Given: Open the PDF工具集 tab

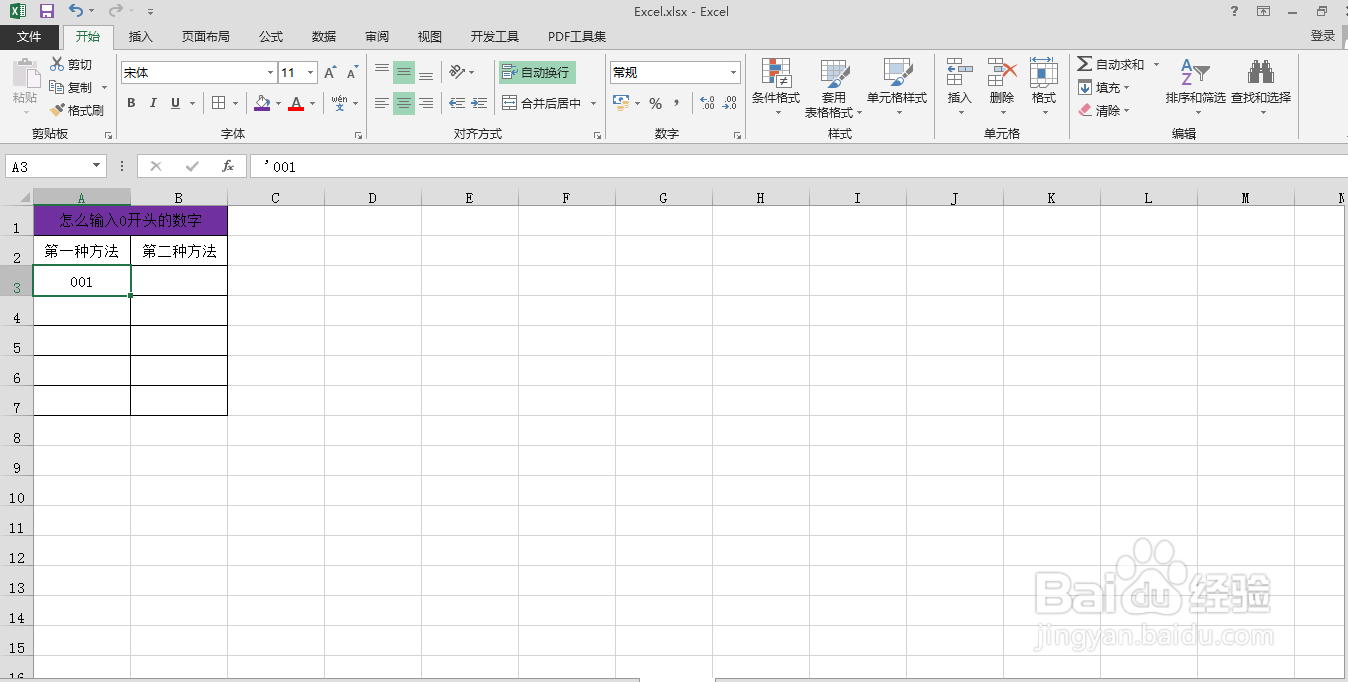Looking at the screenshot, I should (x=577, y=36).
